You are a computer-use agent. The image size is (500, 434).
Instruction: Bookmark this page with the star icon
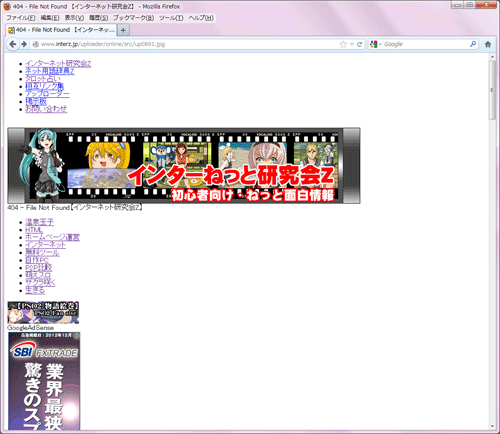tap(343, 44)
